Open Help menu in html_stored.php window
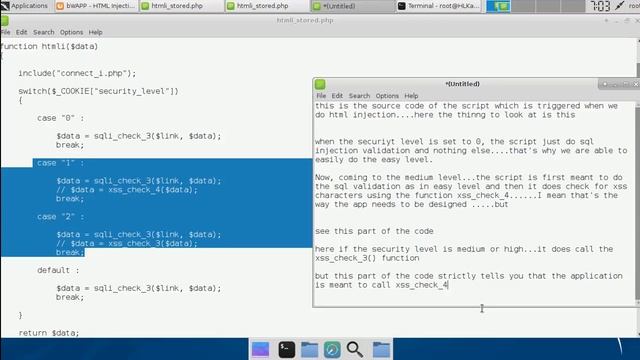The image size is (640, 360). click(95, 32)
